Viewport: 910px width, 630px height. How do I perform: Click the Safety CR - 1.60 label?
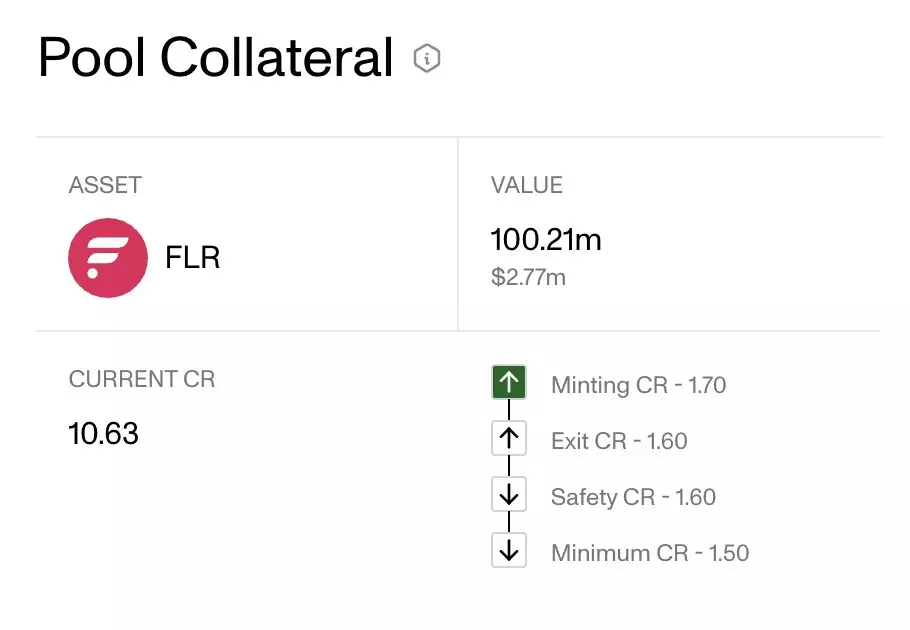coord(633,497)
